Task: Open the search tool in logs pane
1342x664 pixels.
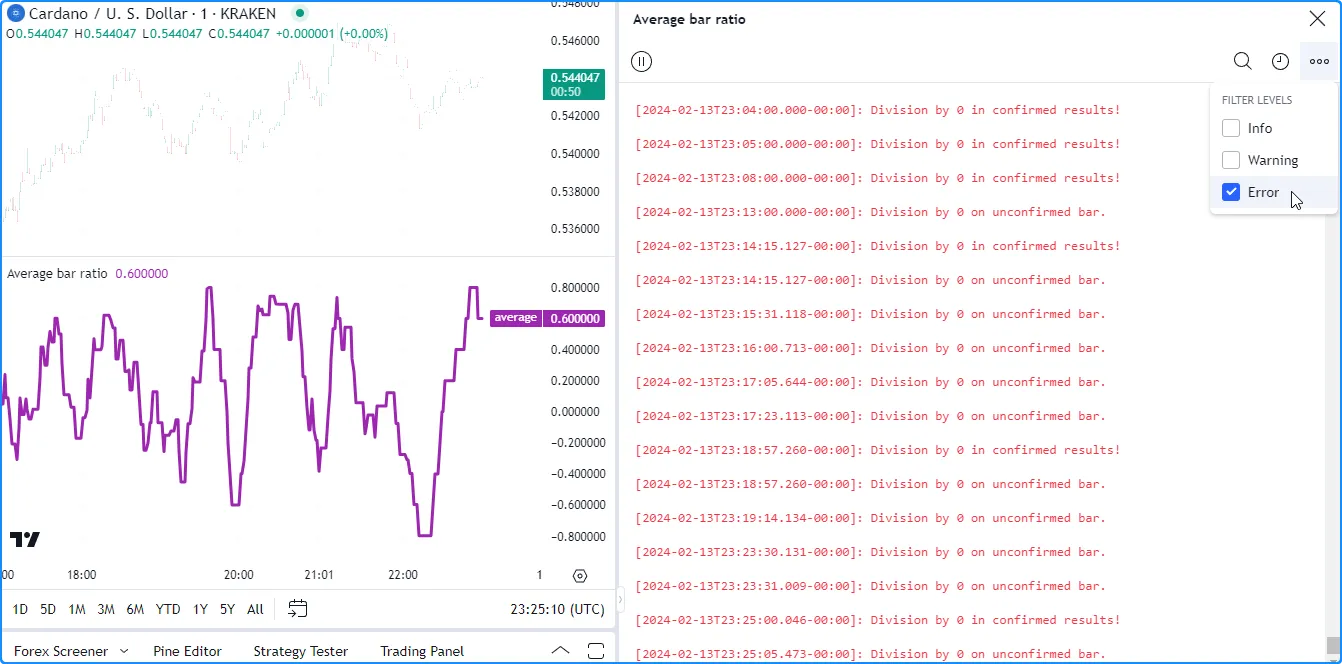Action: point(1242,62)
